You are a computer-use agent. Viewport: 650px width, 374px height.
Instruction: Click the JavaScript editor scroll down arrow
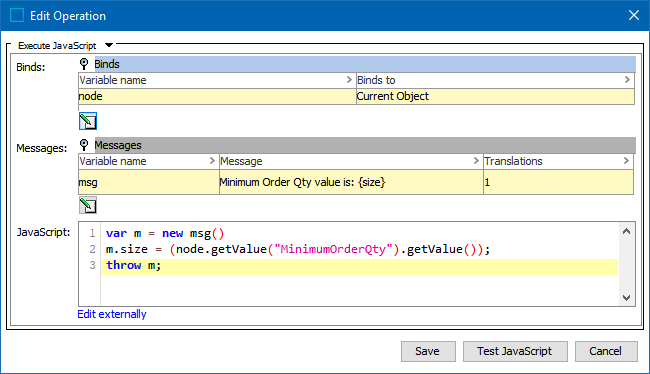tap(626, 298)
